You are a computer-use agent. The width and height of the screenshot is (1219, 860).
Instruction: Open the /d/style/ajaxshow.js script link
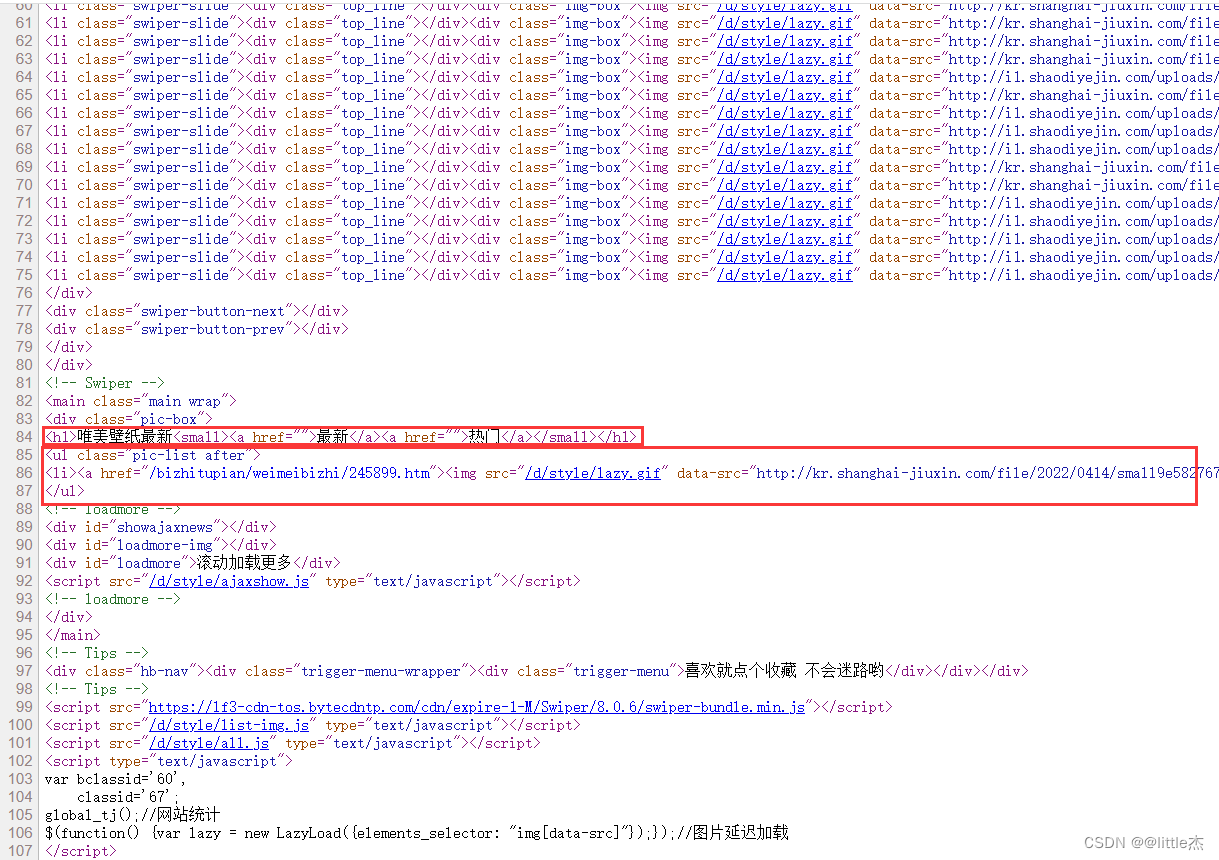click(x=229, y=581)
